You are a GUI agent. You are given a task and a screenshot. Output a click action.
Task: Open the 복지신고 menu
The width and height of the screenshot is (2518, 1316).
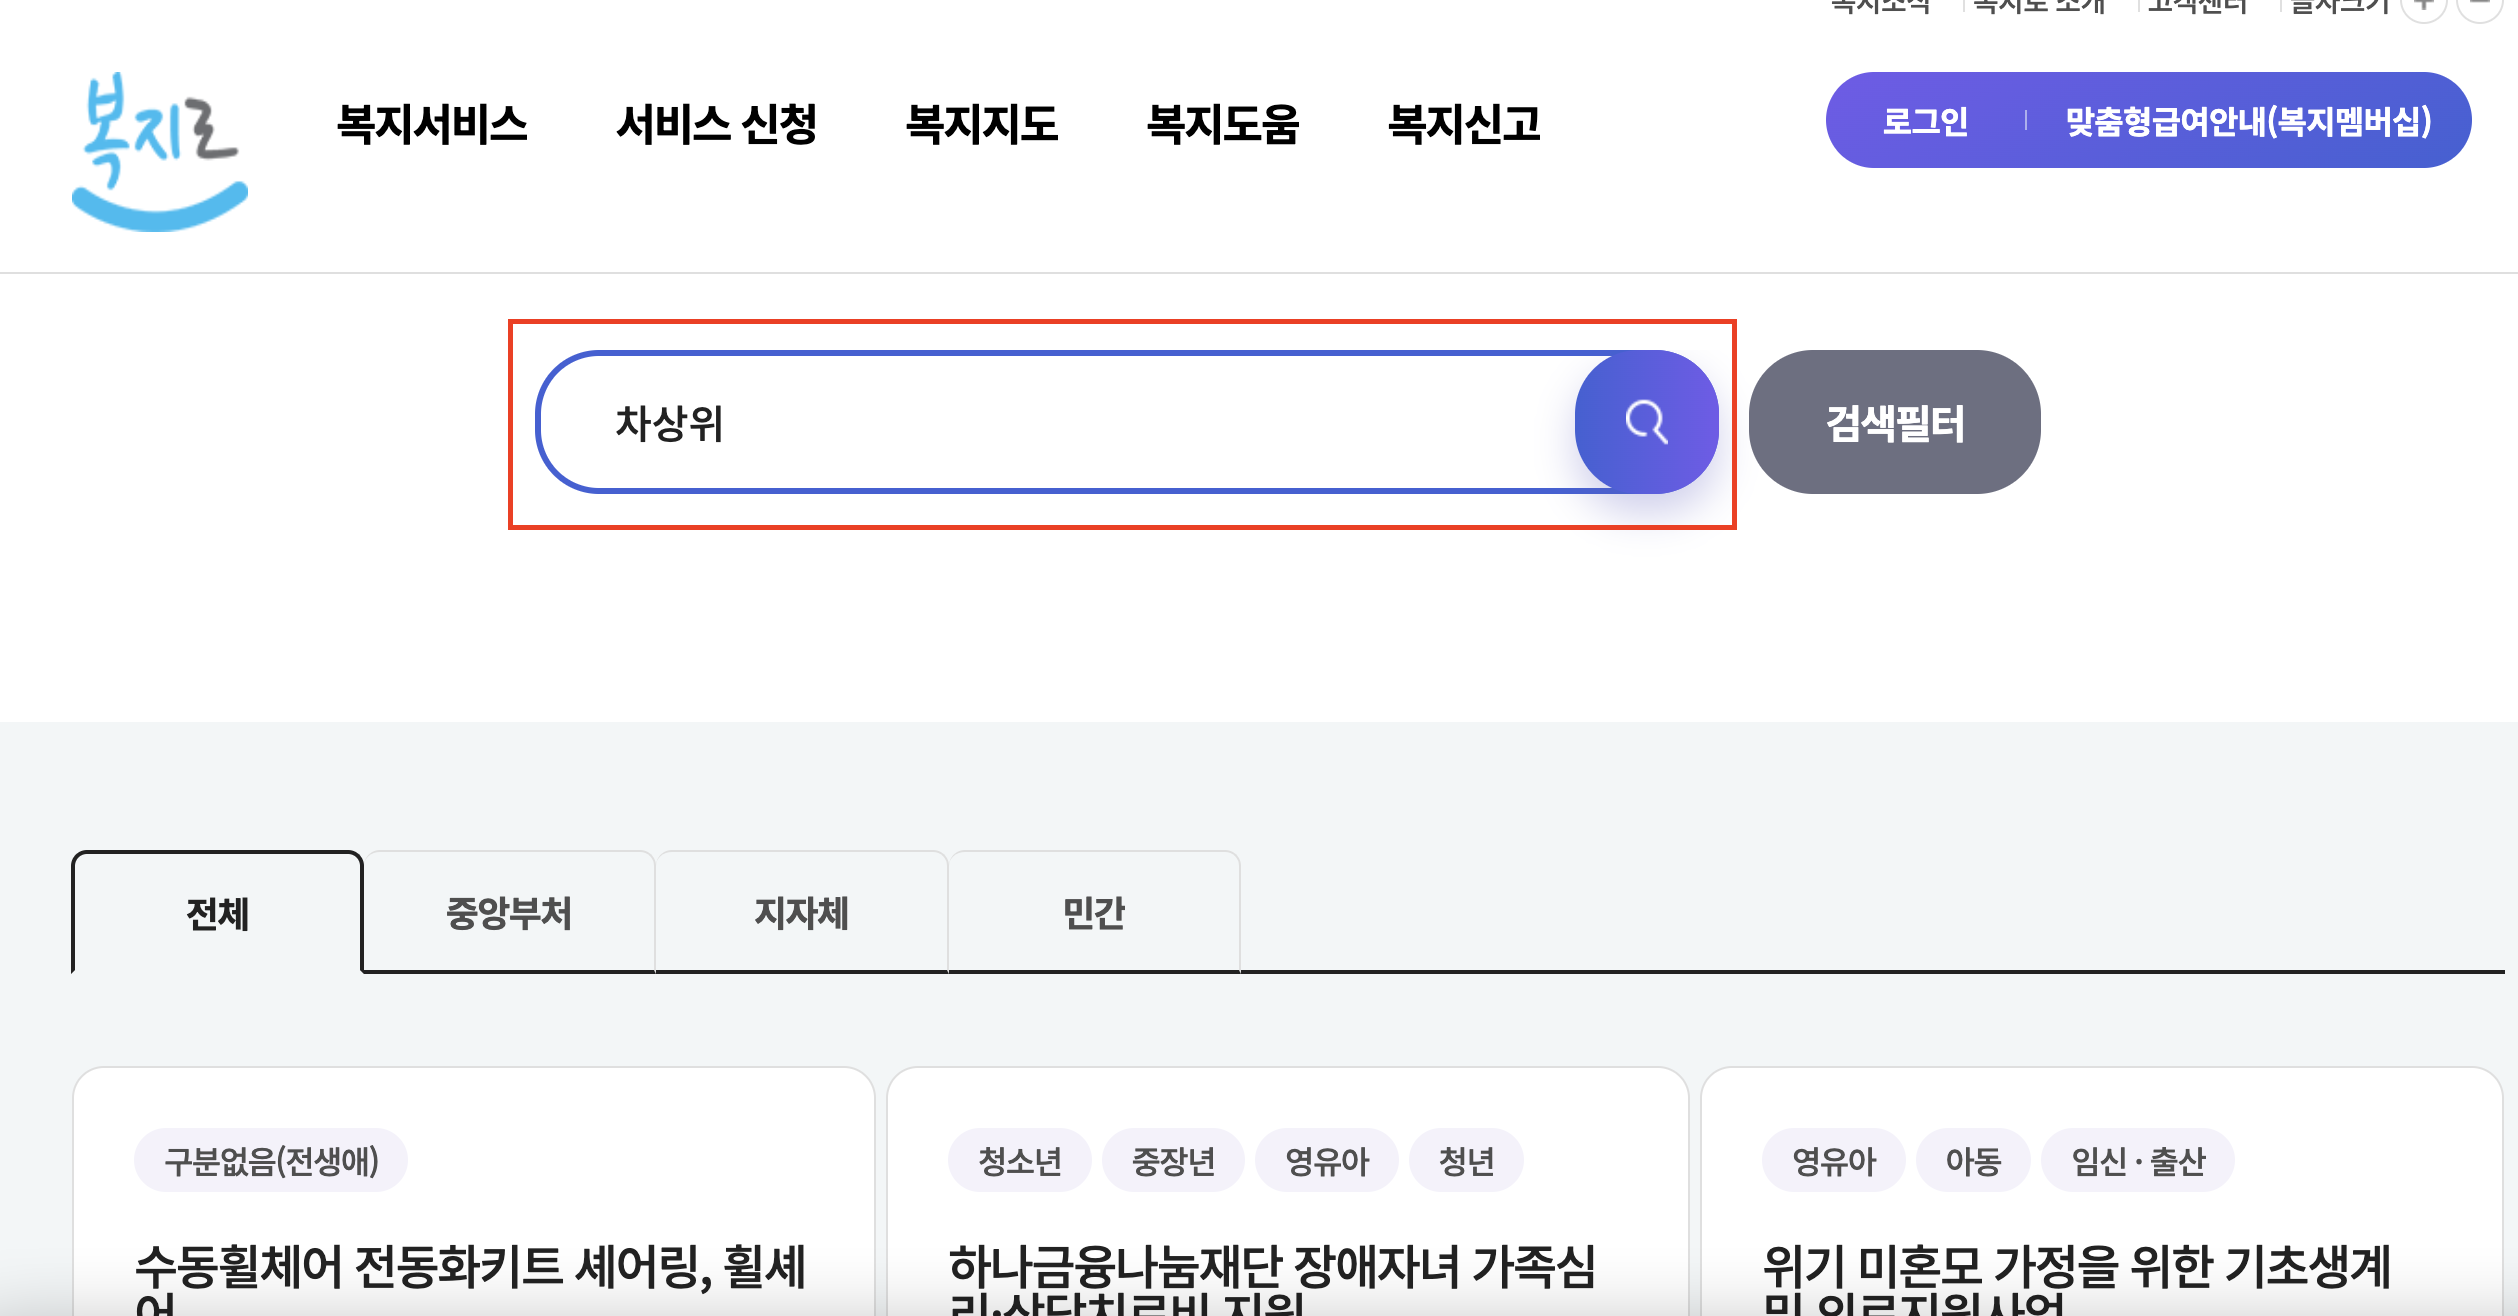pyautogui.click(x=1464, y=124)
